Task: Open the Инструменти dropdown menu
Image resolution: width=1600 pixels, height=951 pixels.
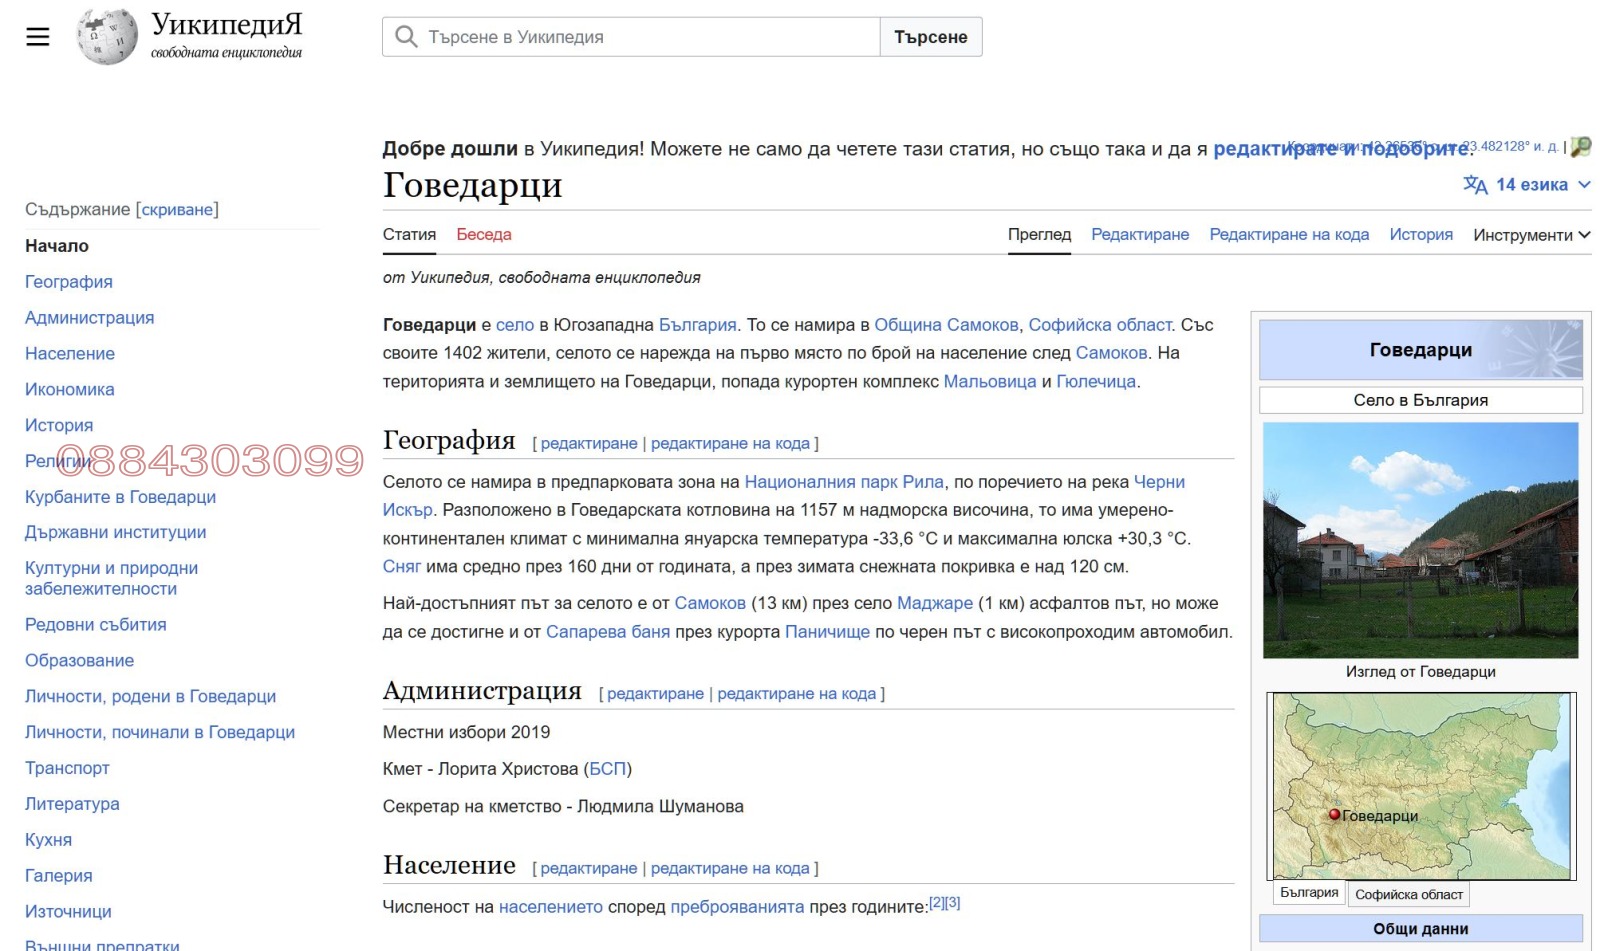Action: (1530, 235)
